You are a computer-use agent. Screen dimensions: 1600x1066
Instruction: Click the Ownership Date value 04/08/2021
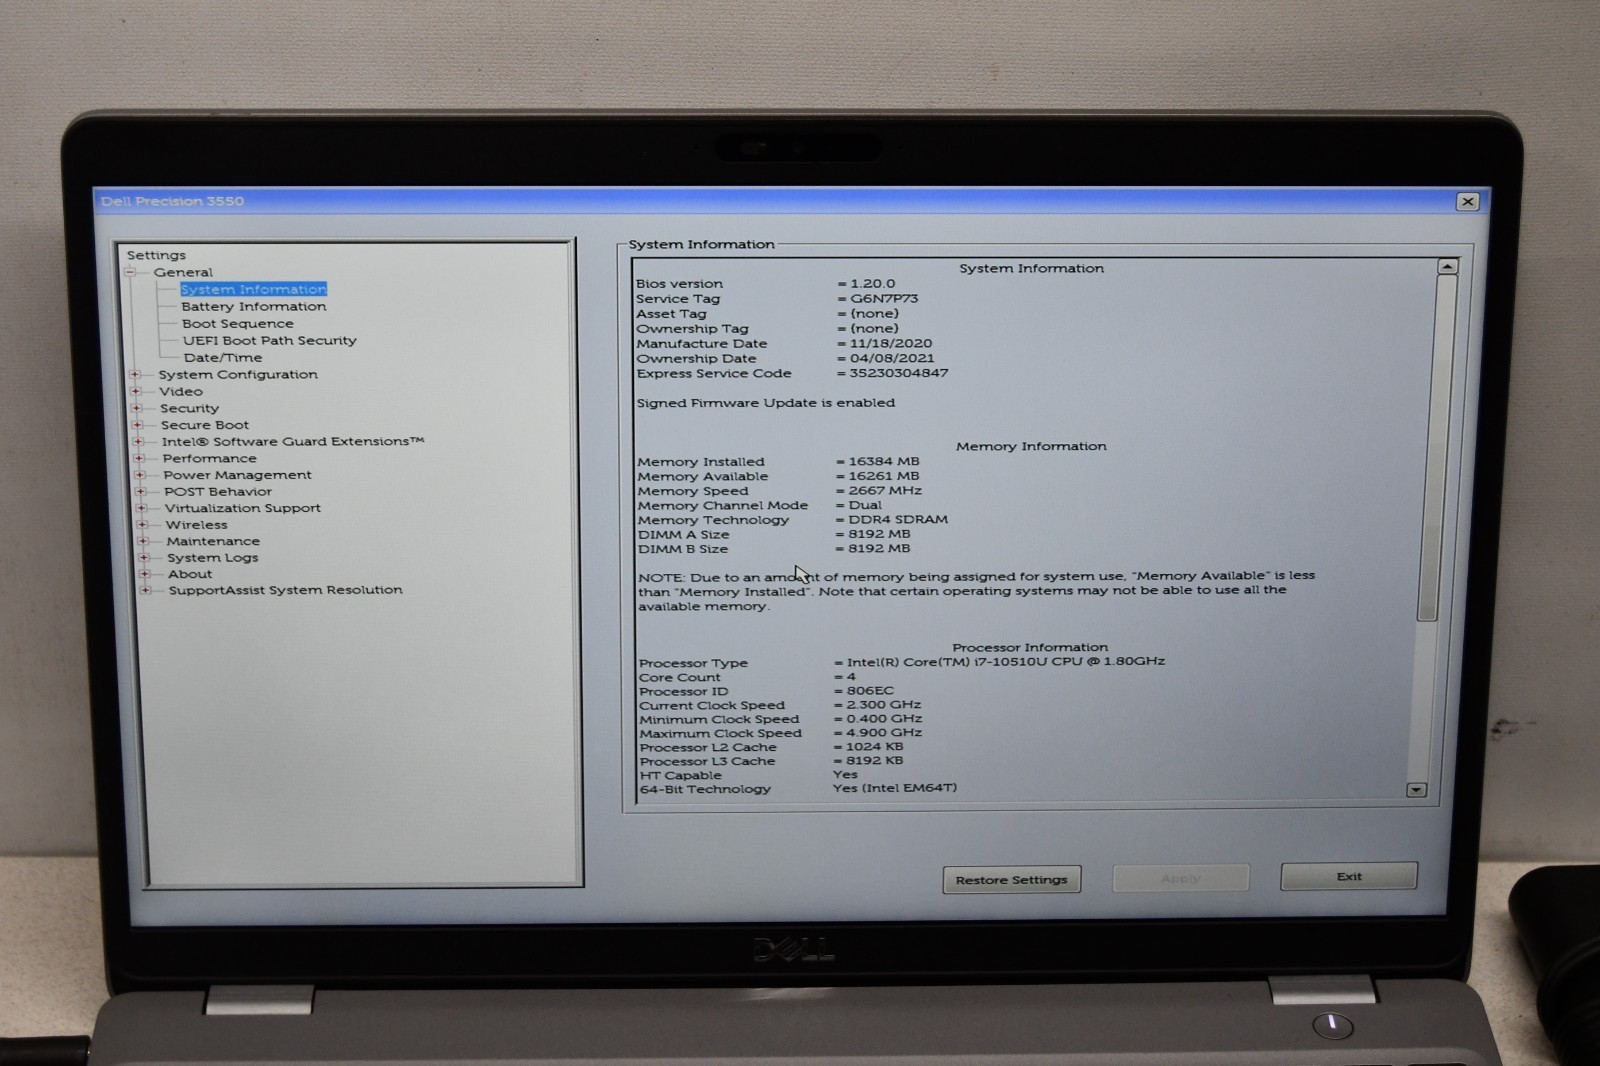click(x=892, y=358)
